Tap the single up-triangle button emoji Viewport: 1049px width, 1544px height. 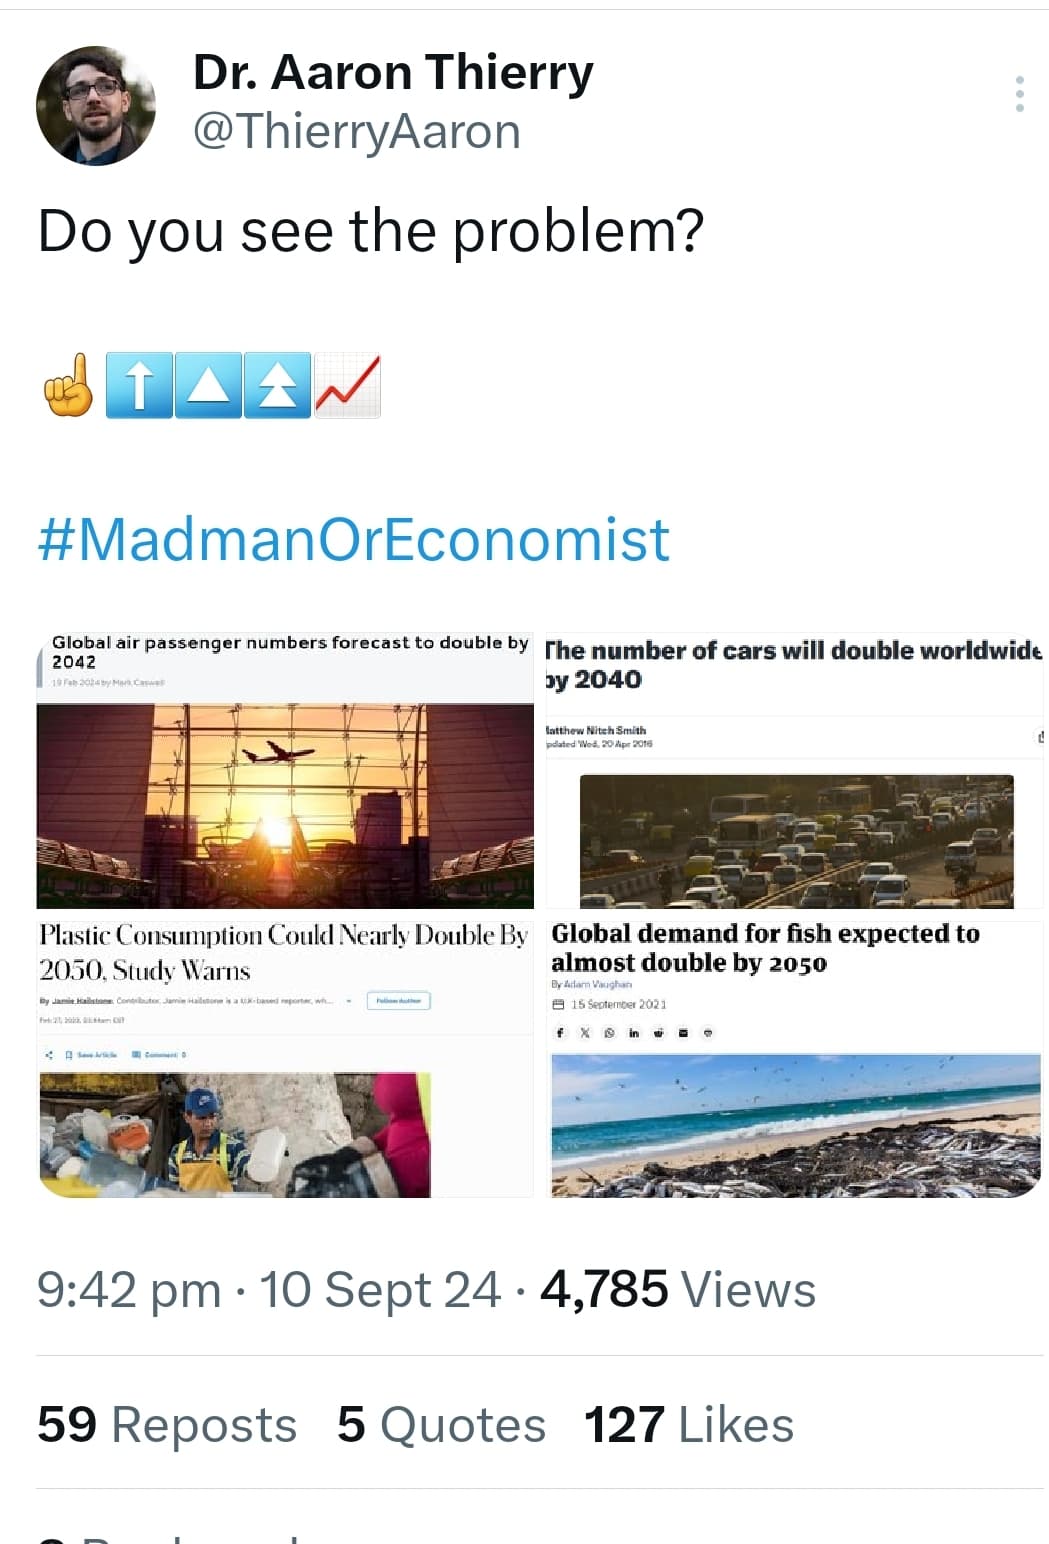[x=208, y=385]
